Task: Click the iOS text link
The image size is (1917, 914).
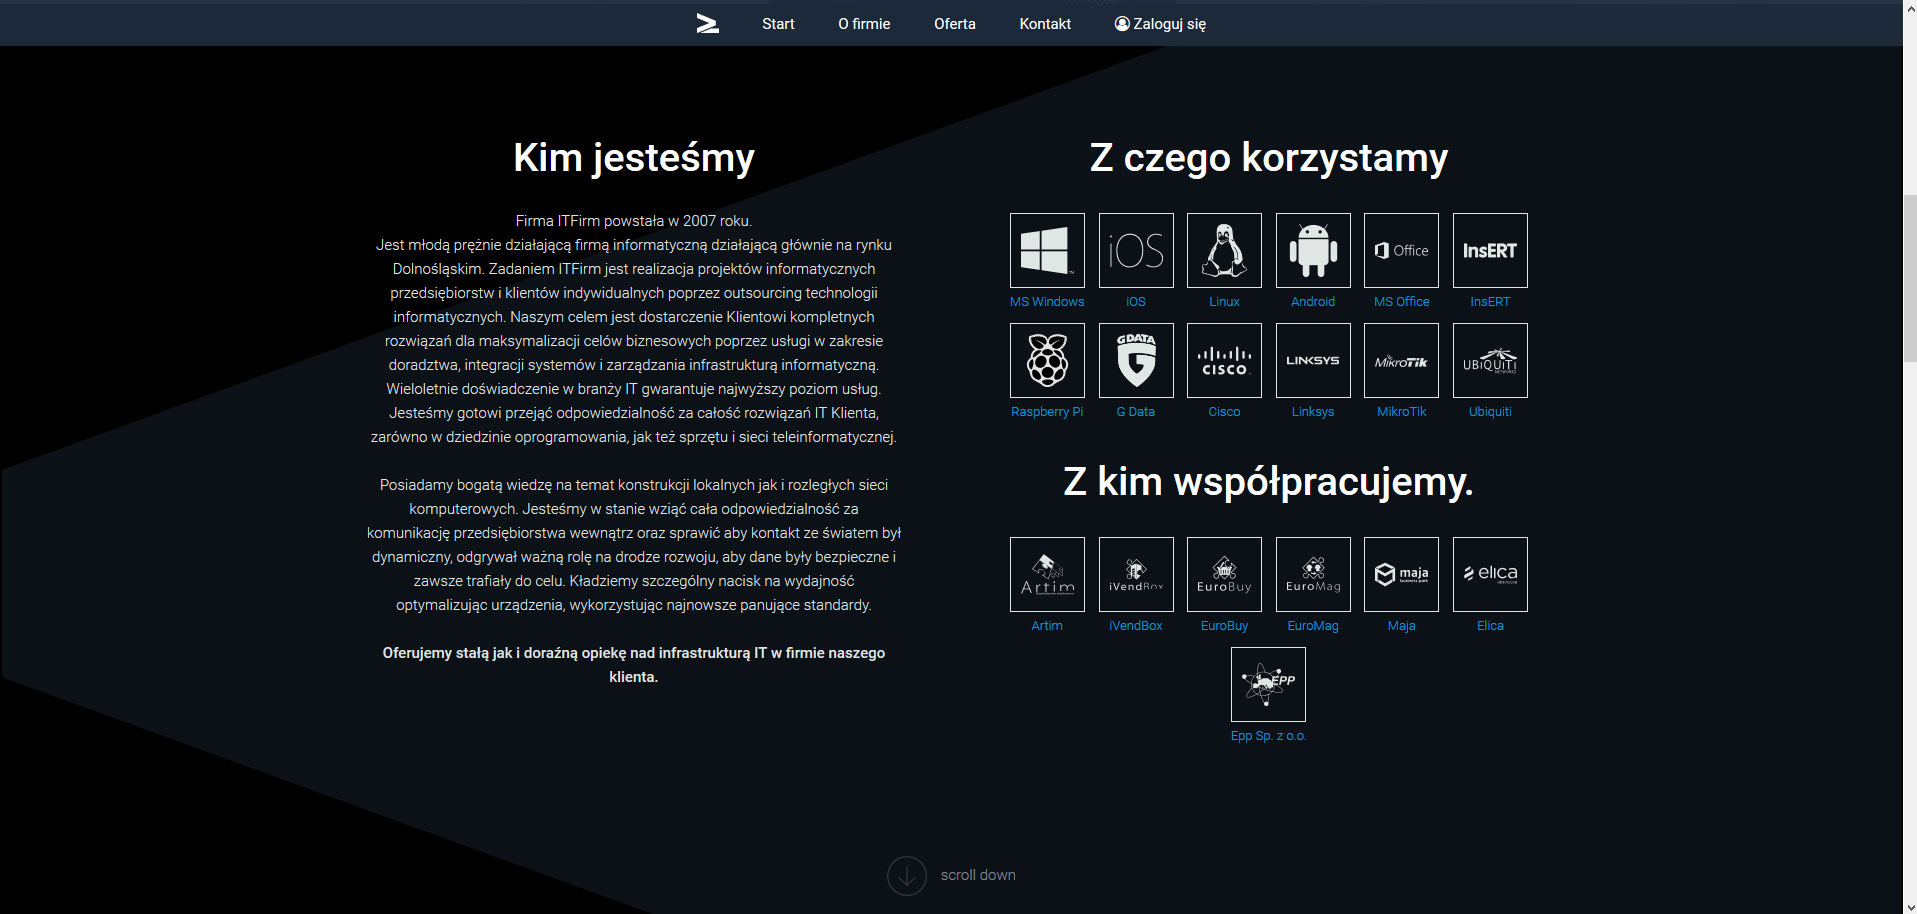Action: [x=1136, y=301]
